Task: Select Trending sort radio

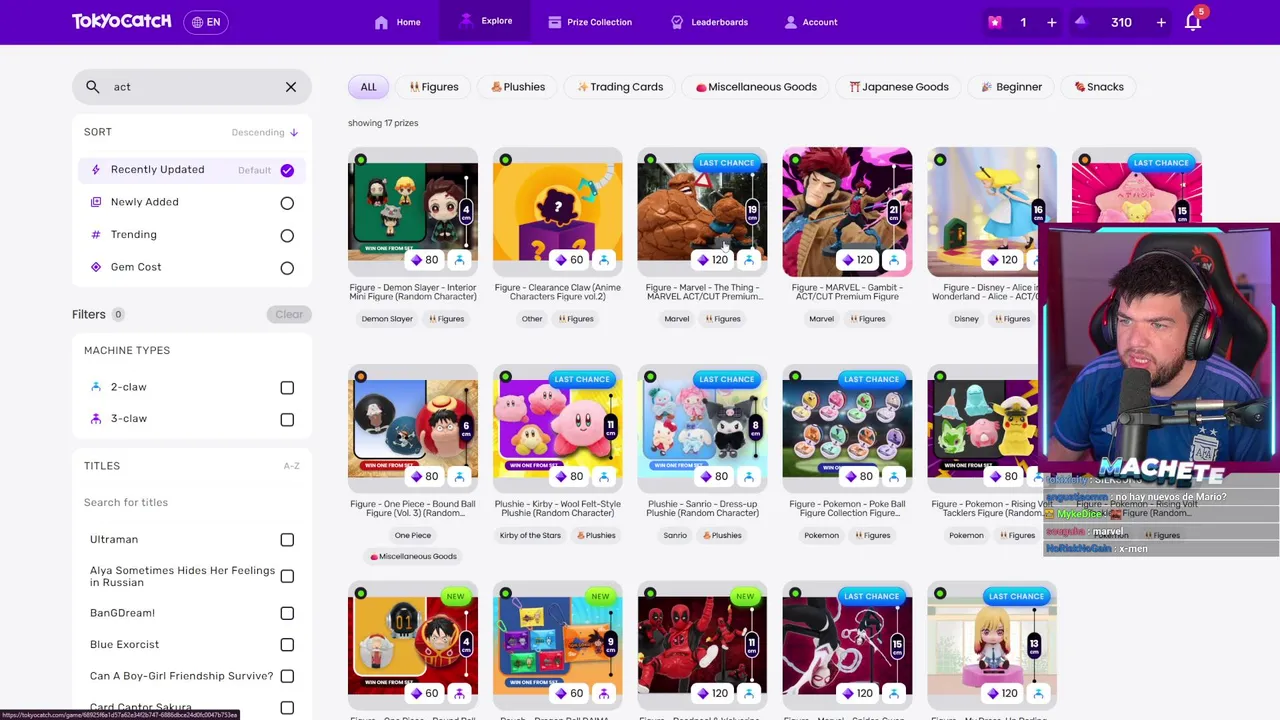Action: (x=287, y=236)
